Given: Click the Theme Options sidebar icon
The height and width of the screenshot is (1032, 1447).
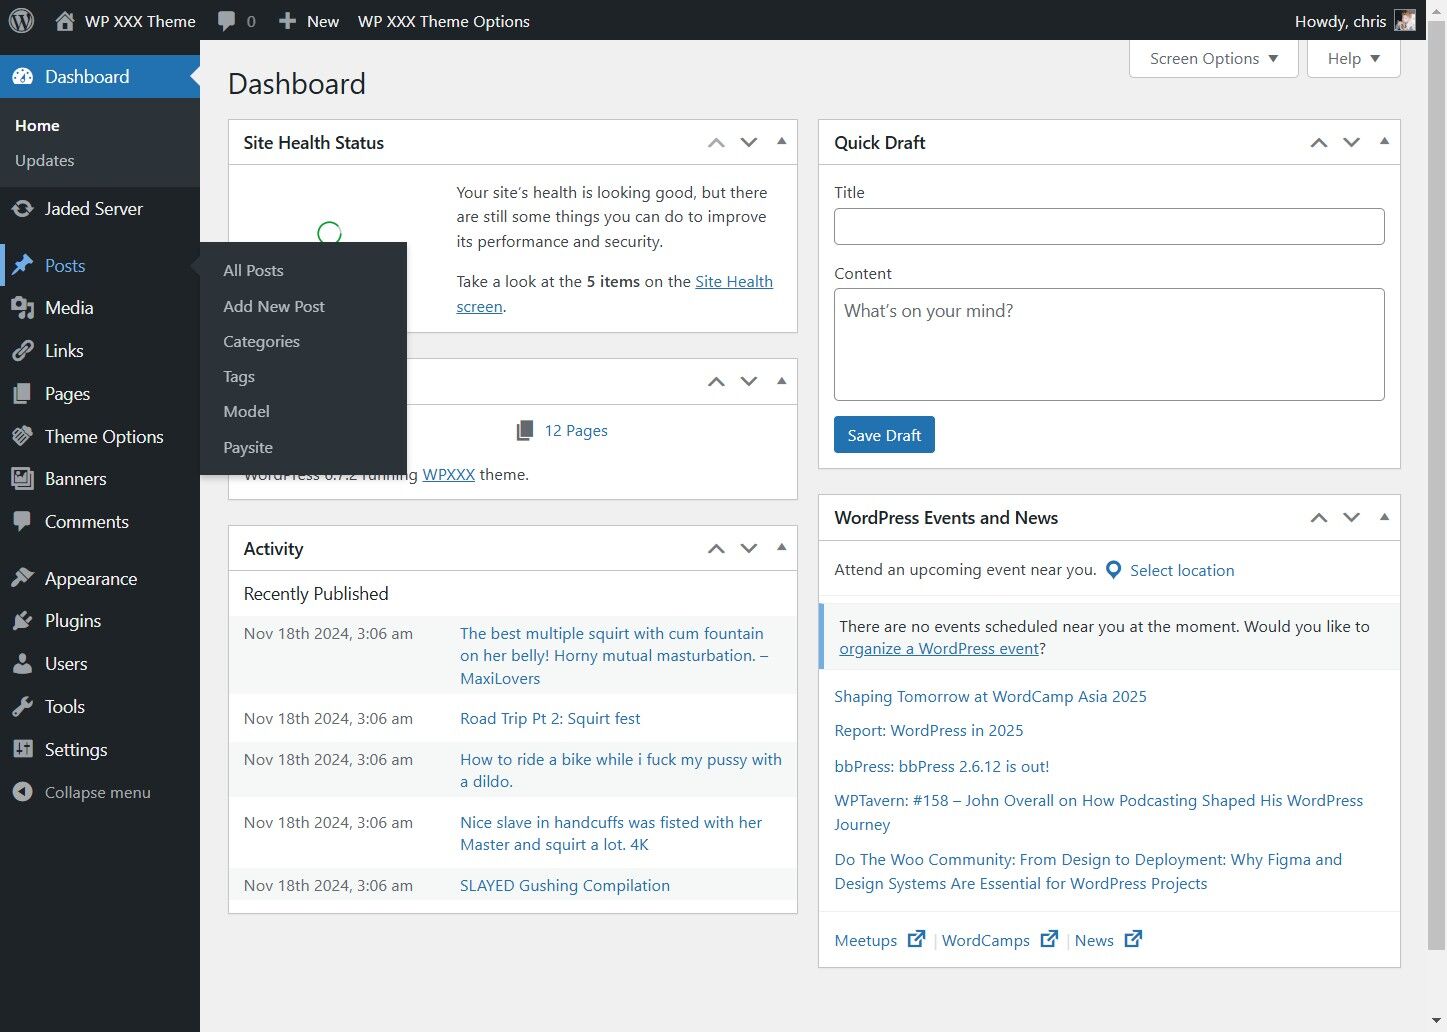Looking at the screenshot, I should click(22, 437).
